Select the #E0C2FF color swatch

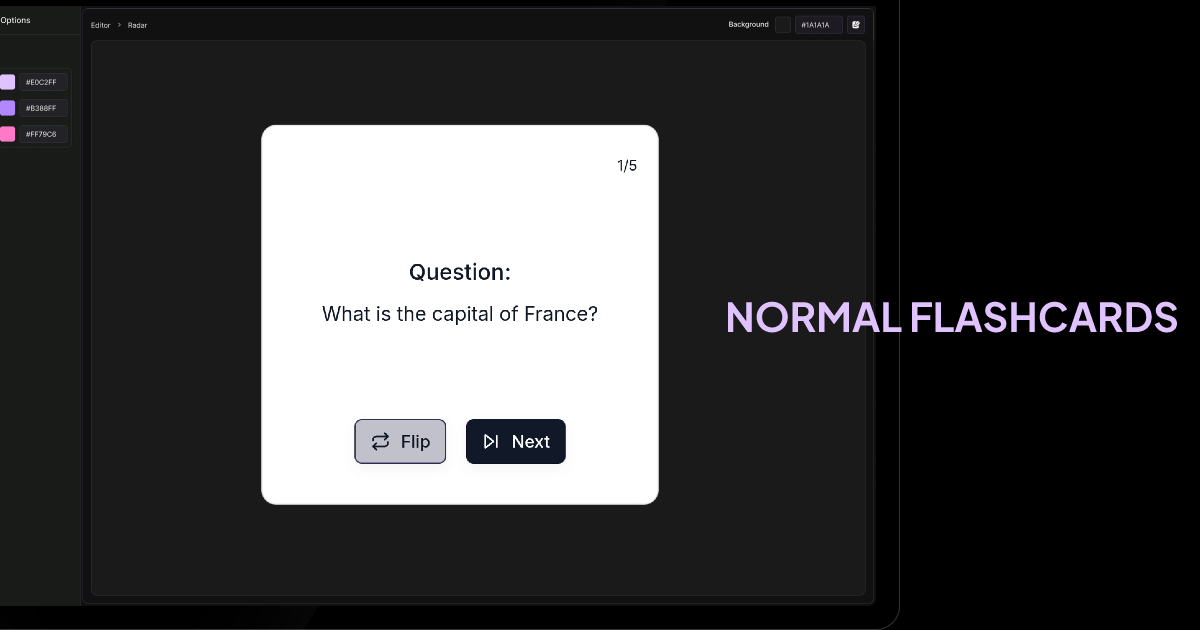tap(8, 82)
